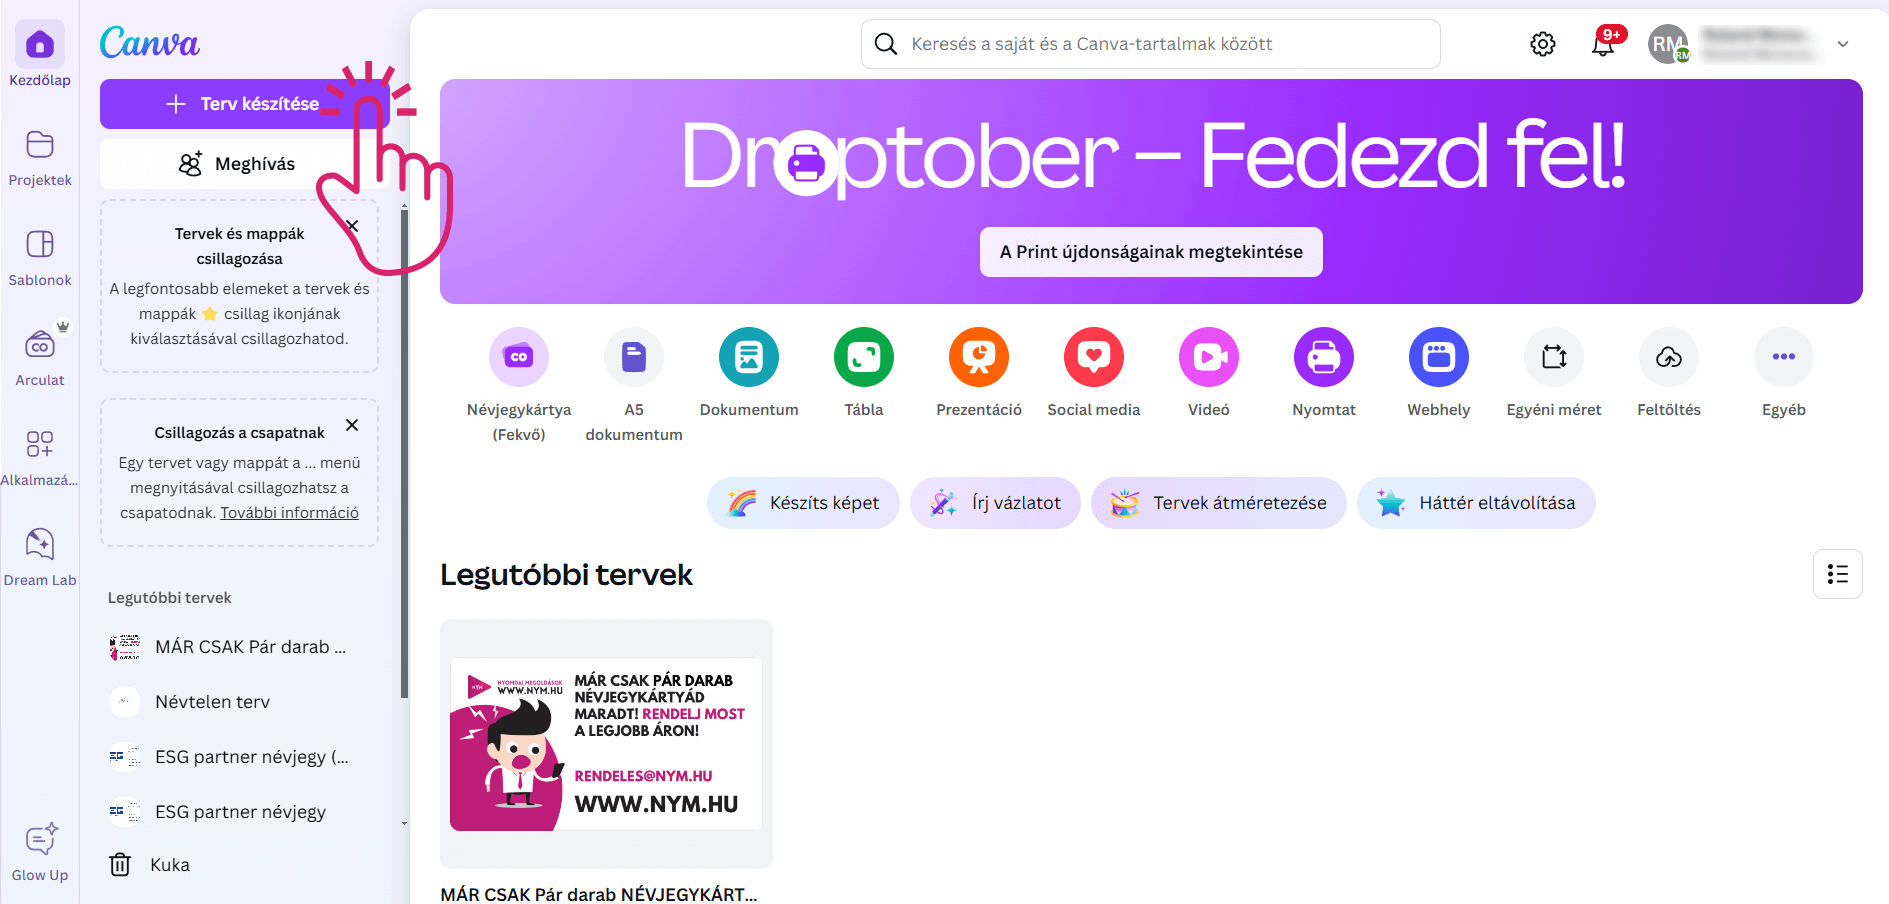Open Arculat brand section
The image size is (1889, 904).
[40, 358]
